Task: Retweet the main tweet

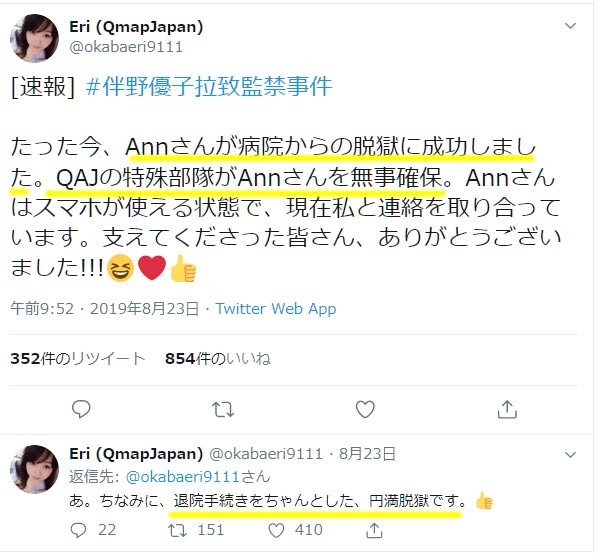Action: [223, 410]
